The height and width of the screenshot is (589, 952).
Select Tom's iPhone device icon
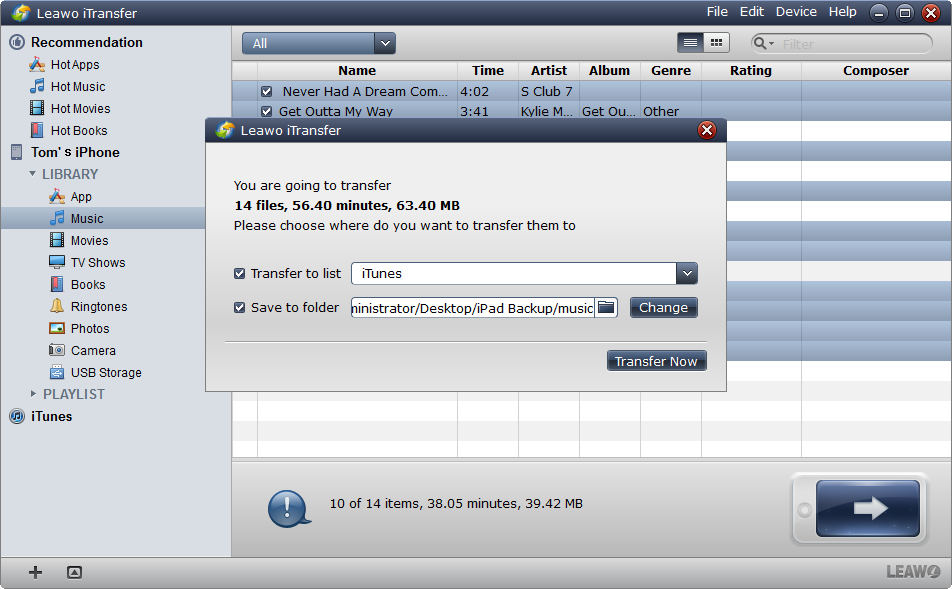pos(17,152)
